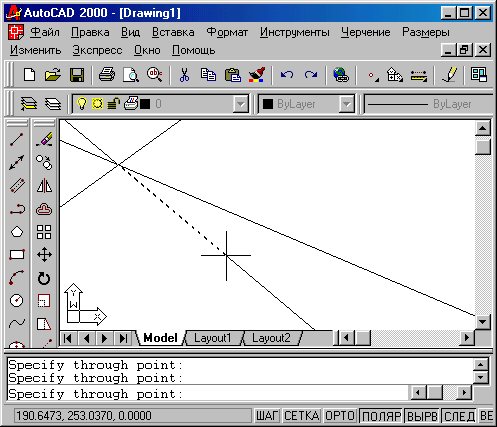Viewport: 497px width, 427px height.
Task: Choose the Rectangle drawing tool
Action: (x=16, y=255)
